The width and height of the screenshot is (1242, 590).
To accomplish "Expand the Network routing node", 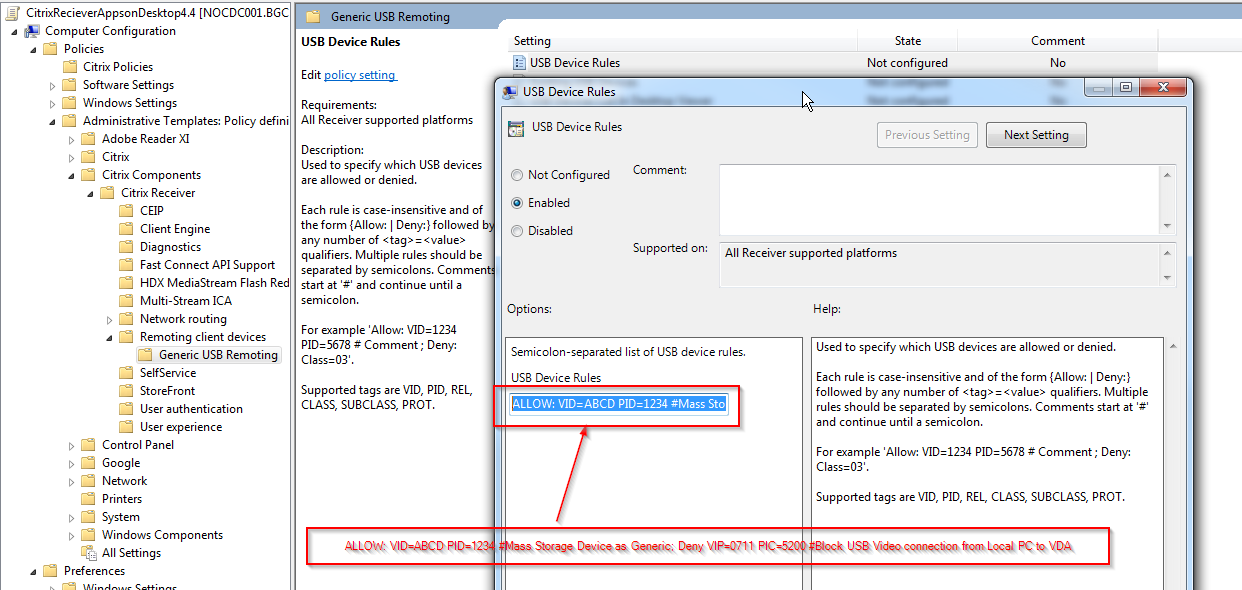I will point(109,320).
